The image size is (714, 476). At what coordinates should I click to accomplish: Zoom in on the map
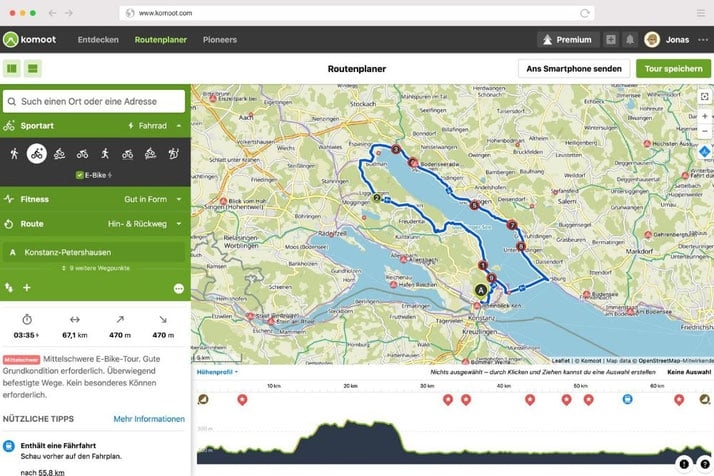(x=704, y=116)
